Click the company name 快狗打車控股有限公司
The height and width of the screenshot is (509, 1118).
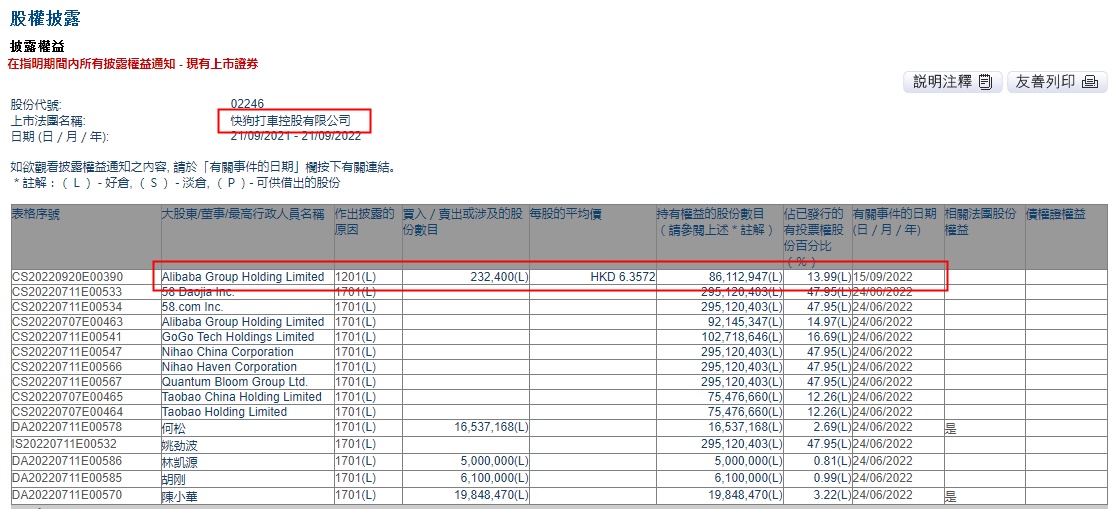click(290, 121)
